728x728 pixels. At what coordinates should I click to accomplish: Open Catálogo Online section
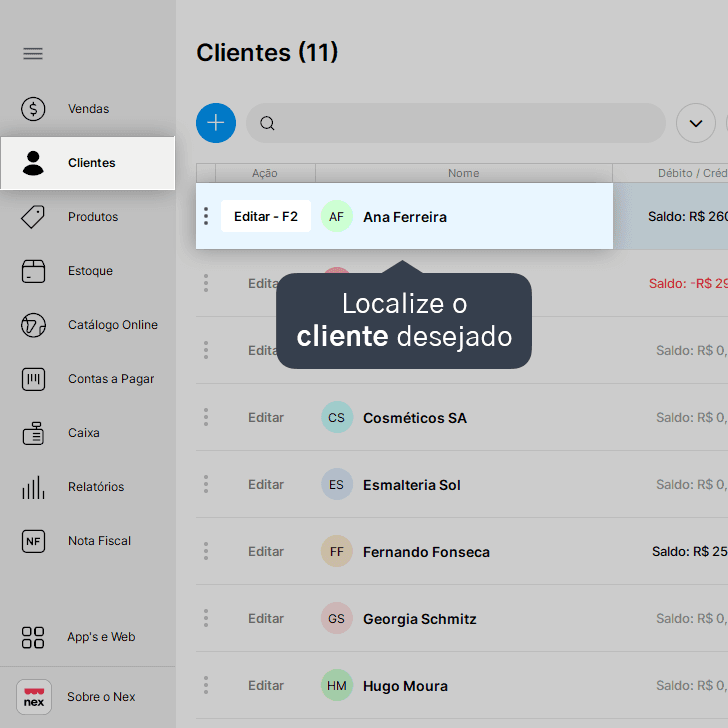coord(113,325)
